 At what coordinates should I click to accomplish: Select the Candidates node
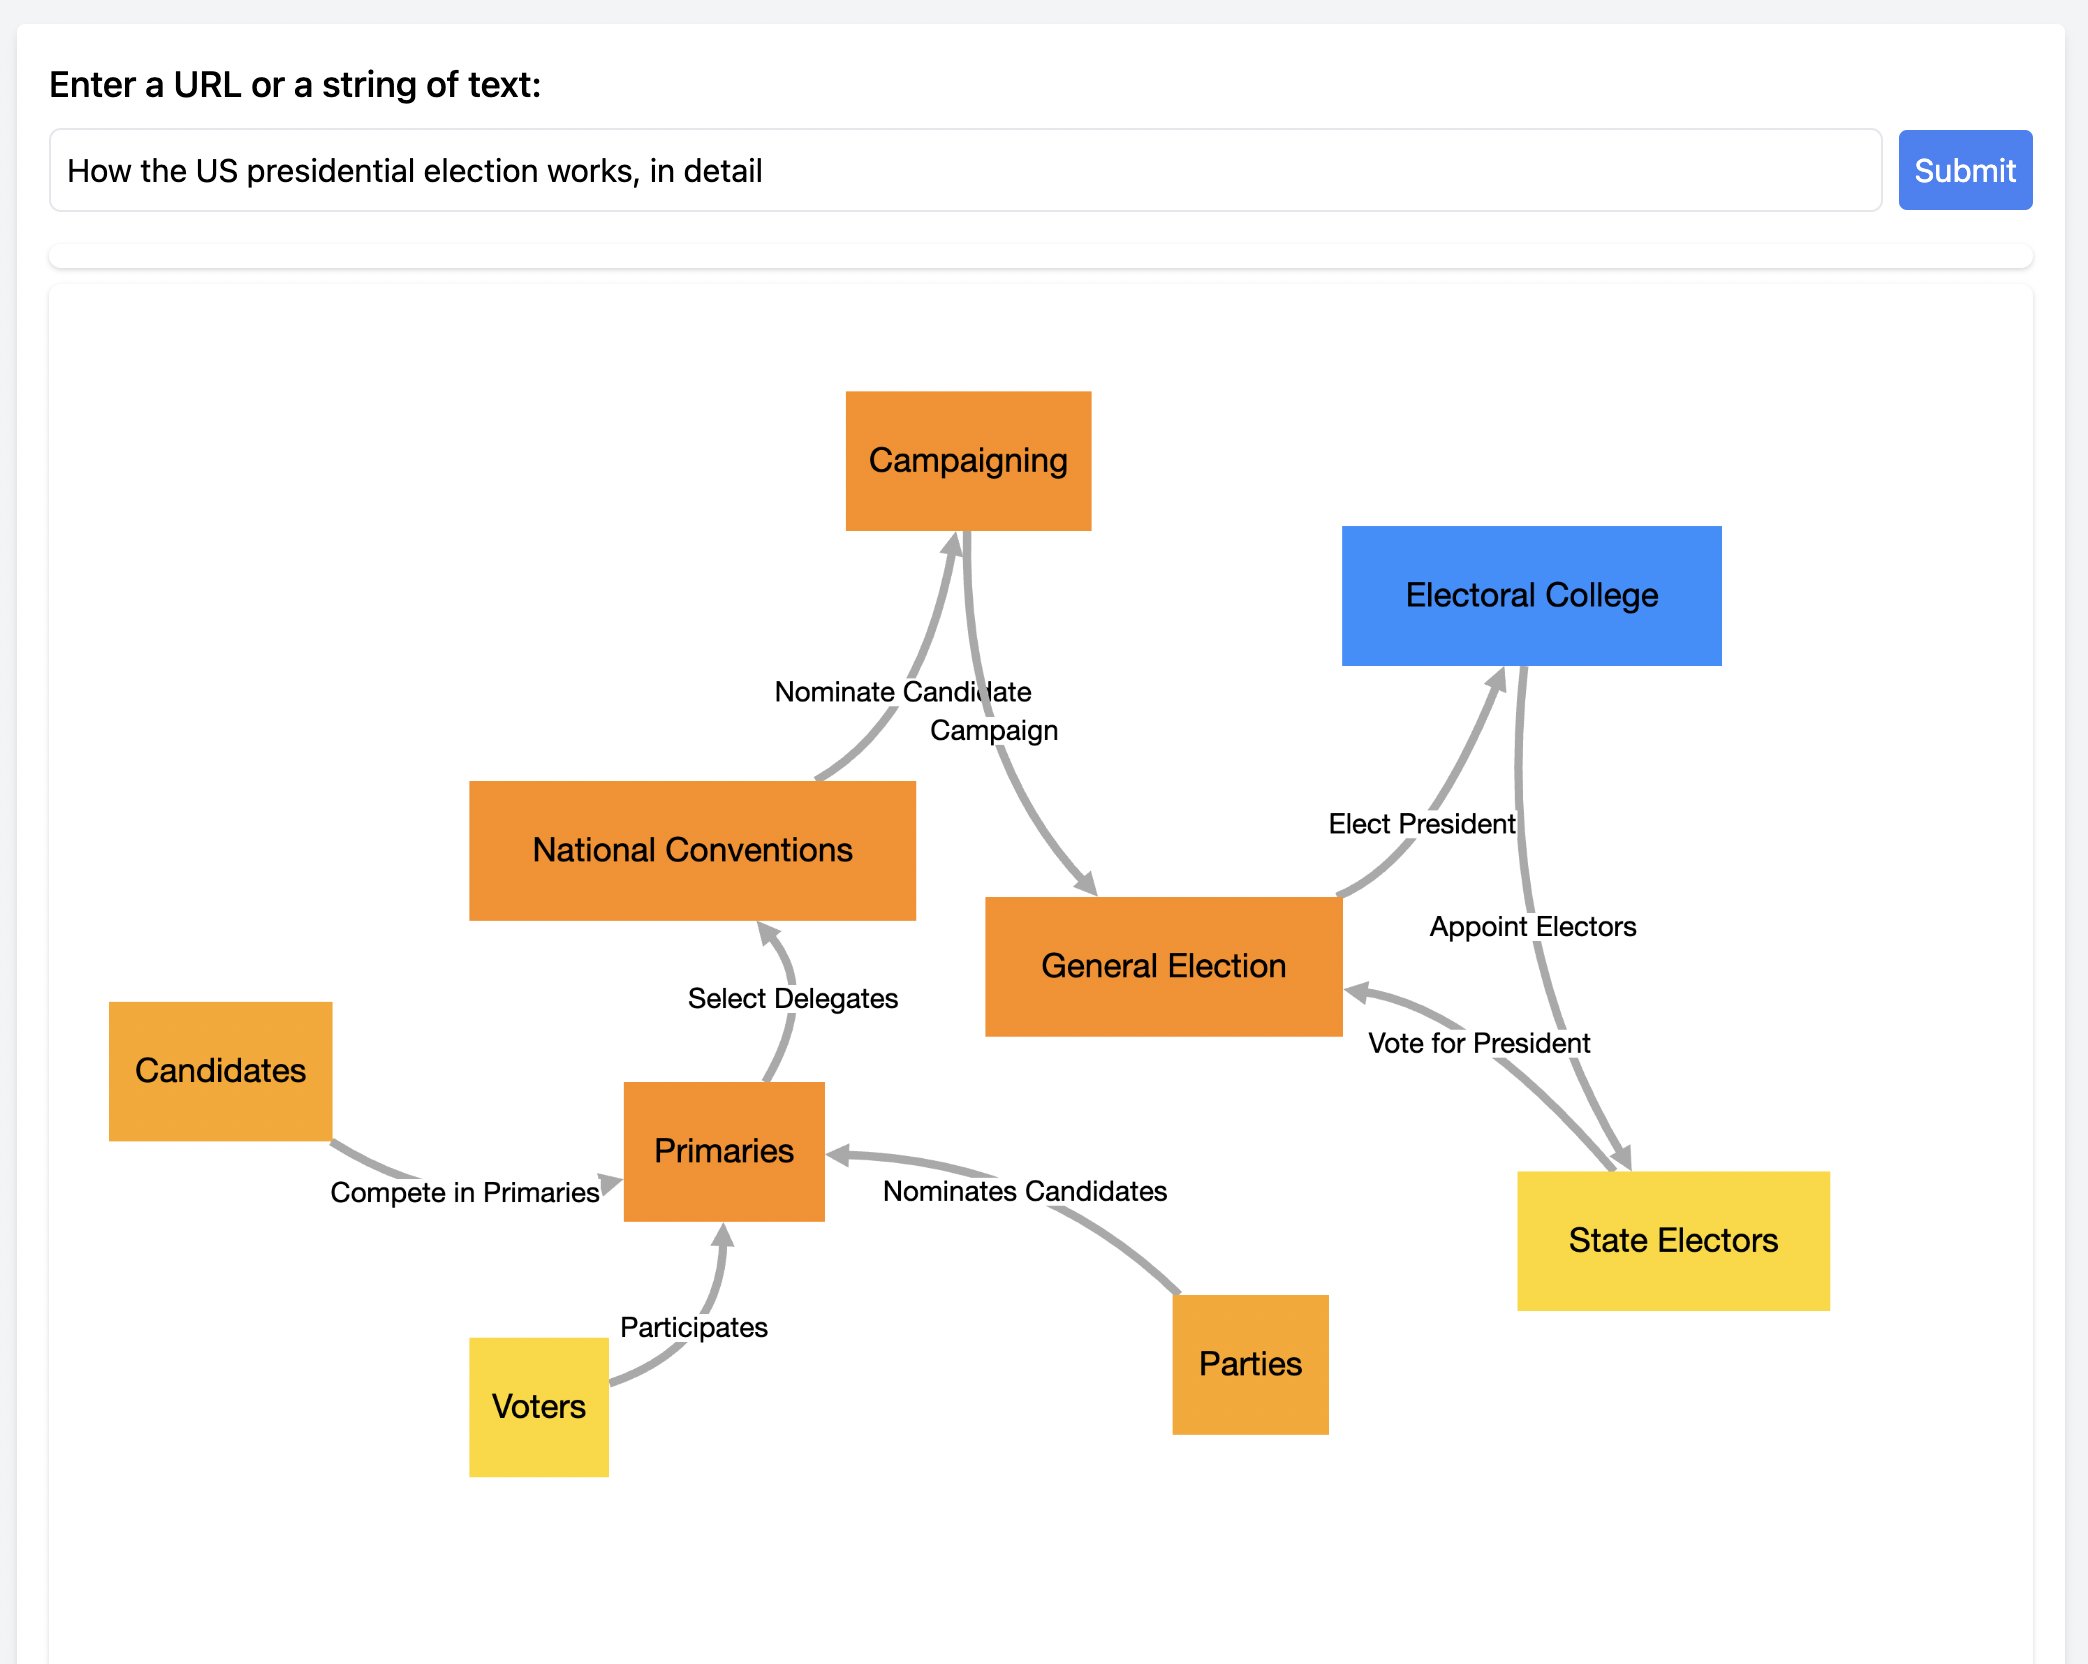coord(220,1070)
